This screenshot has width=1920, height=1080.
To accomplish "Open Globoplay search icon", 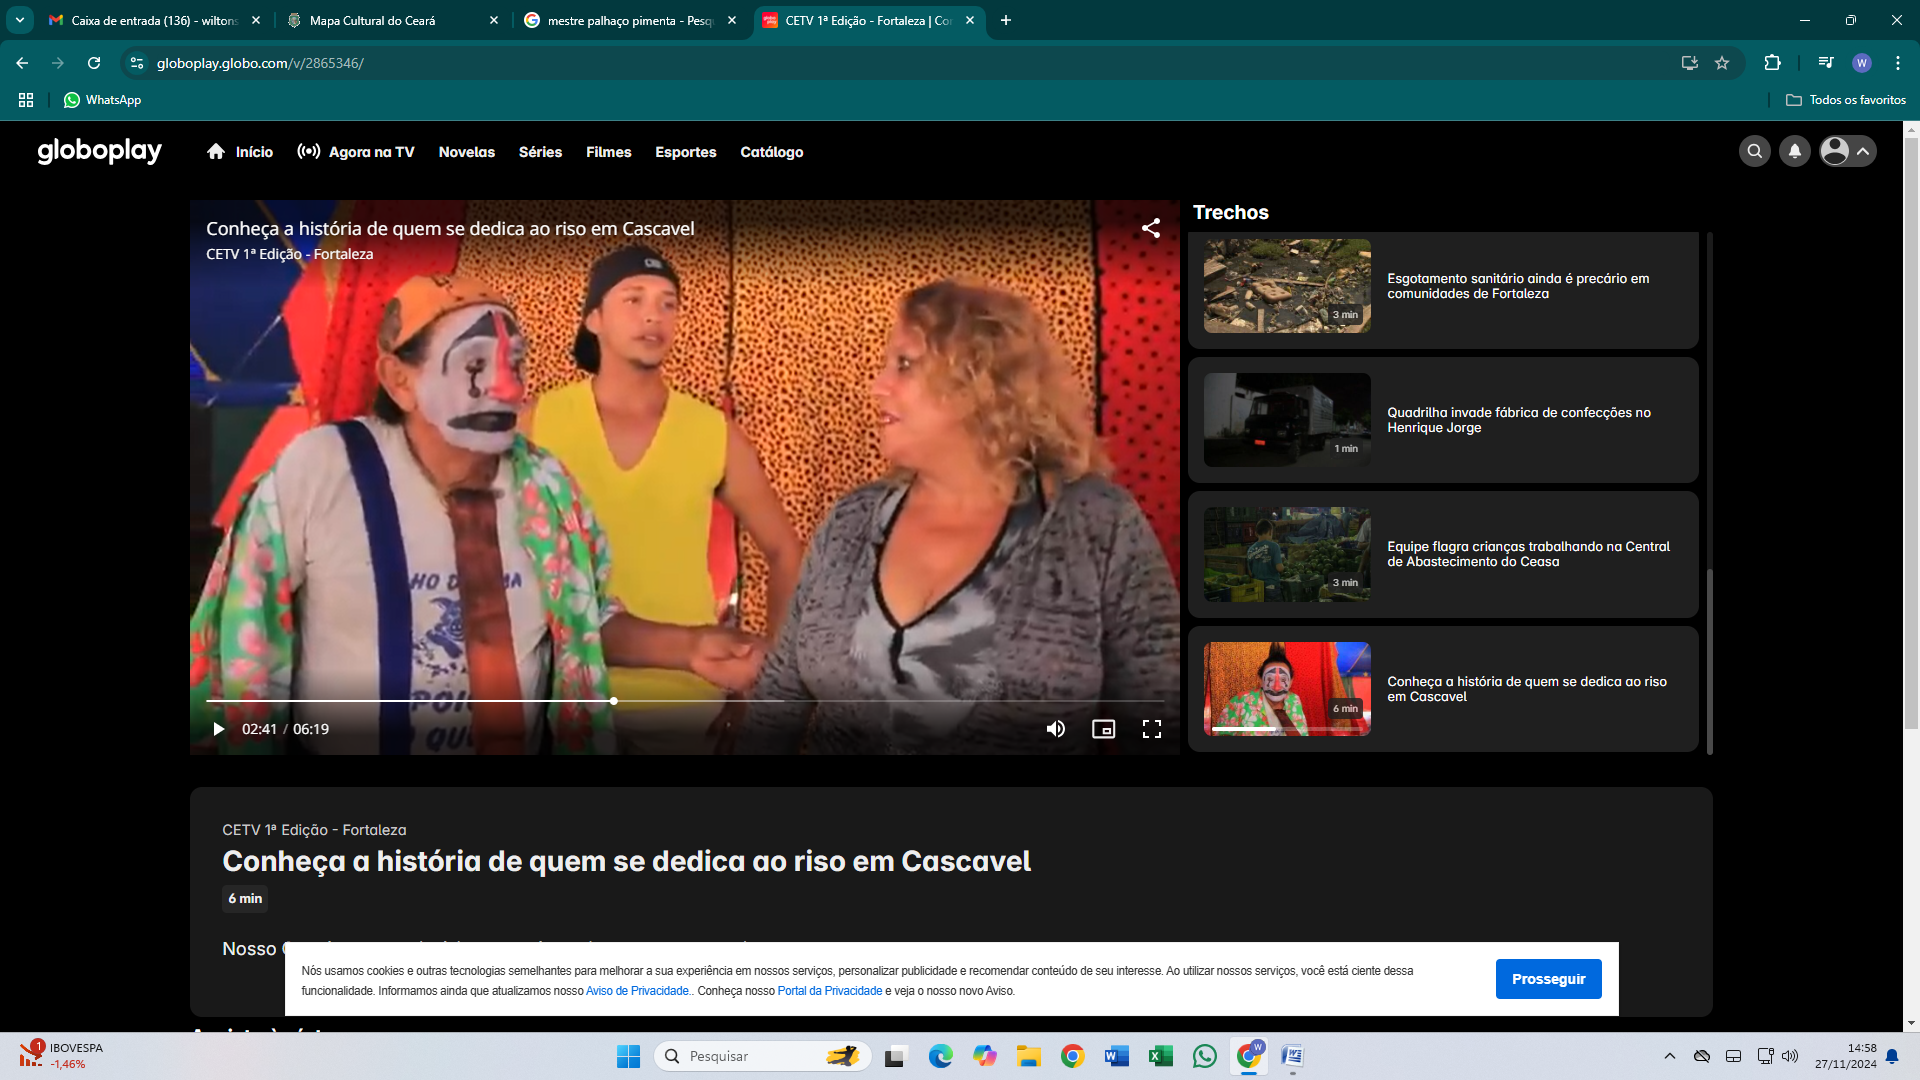I will pos(1754,151).
